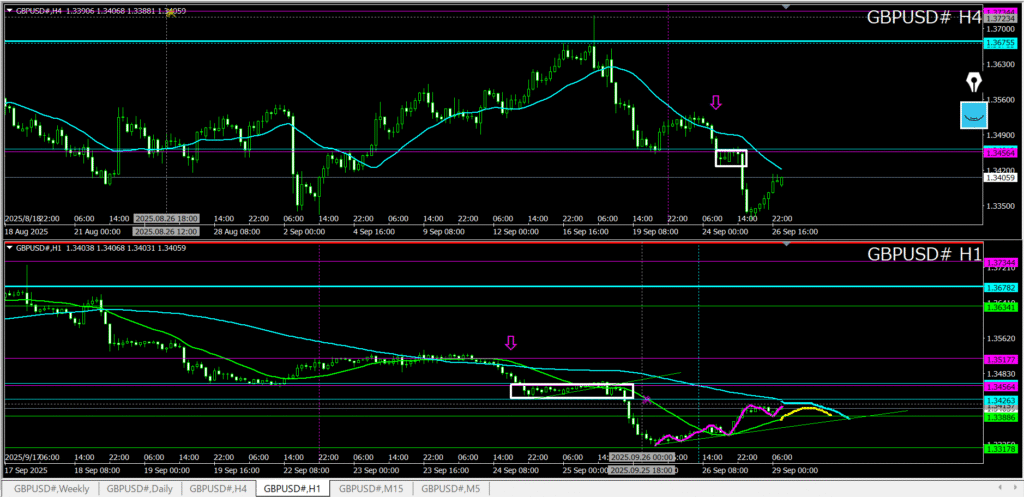The height and width of the screenshot is (497, 1024).
Task: Switch to the GBPUSD#,Daily tab
Action: (137, 489)
